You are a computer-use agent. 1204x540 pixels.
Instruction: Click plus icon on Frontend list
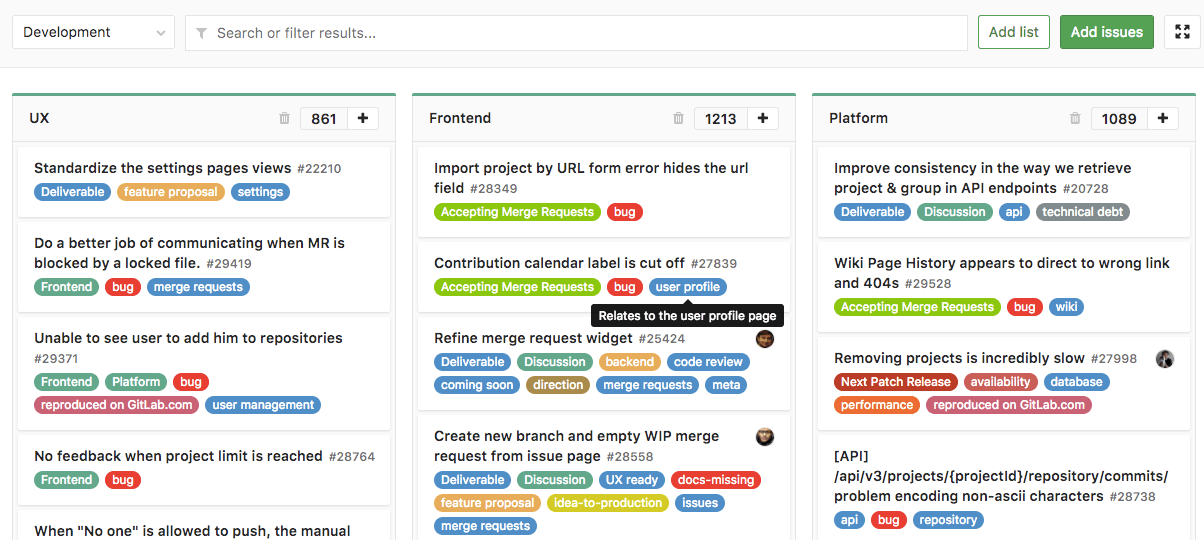click(763, 118)
